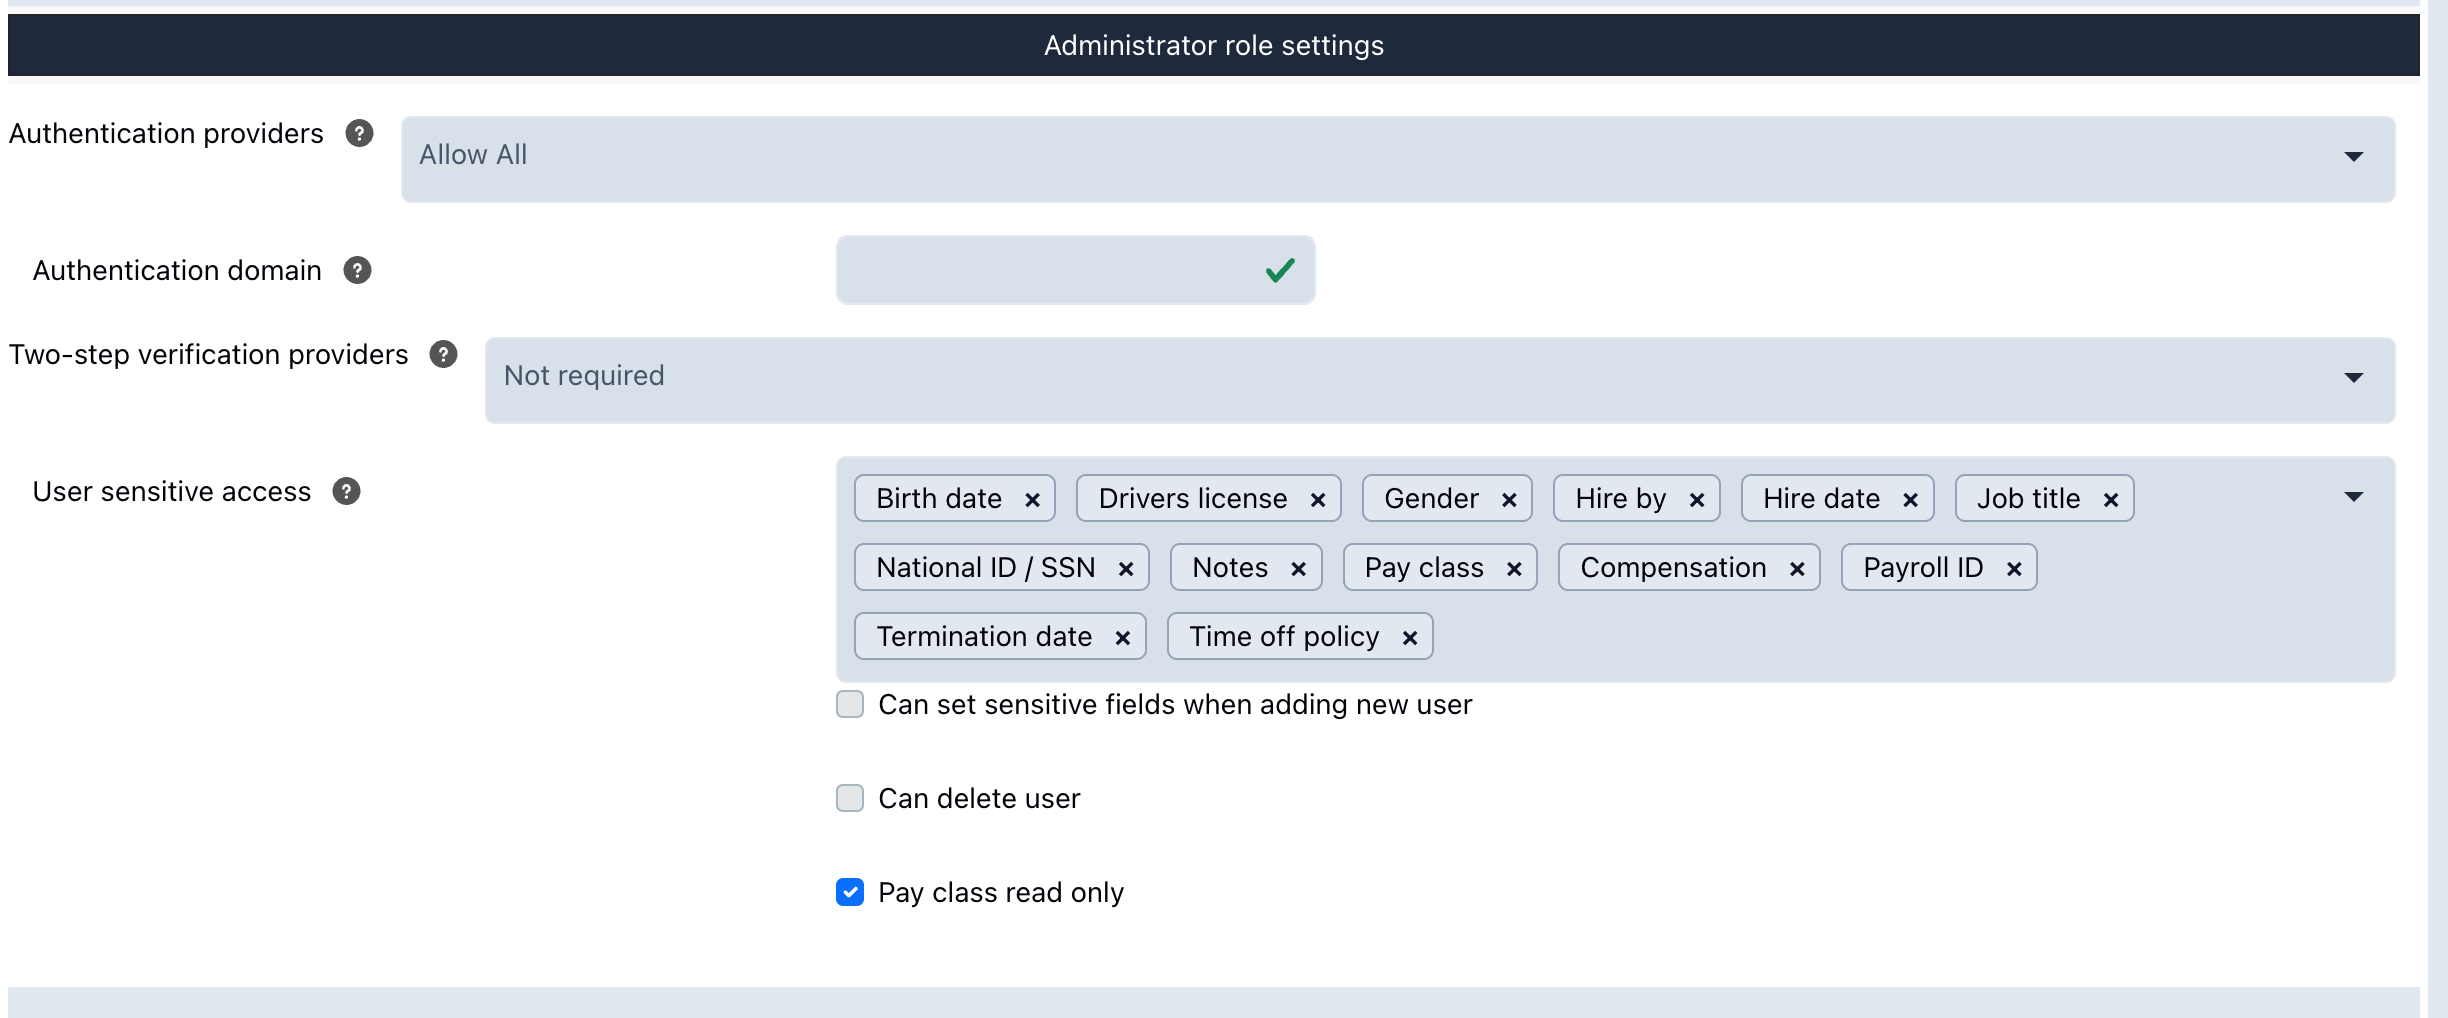2448x1018 pixels.
Task: Remove the Birth date tag
Action: coord(1032,499)
